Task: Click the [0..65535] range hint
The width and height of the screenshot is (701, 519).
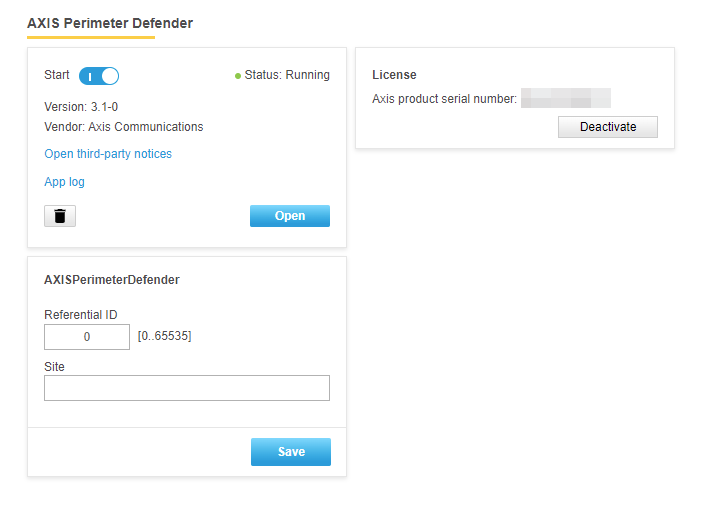Action: pyautogui.click(x=164, y=336)
